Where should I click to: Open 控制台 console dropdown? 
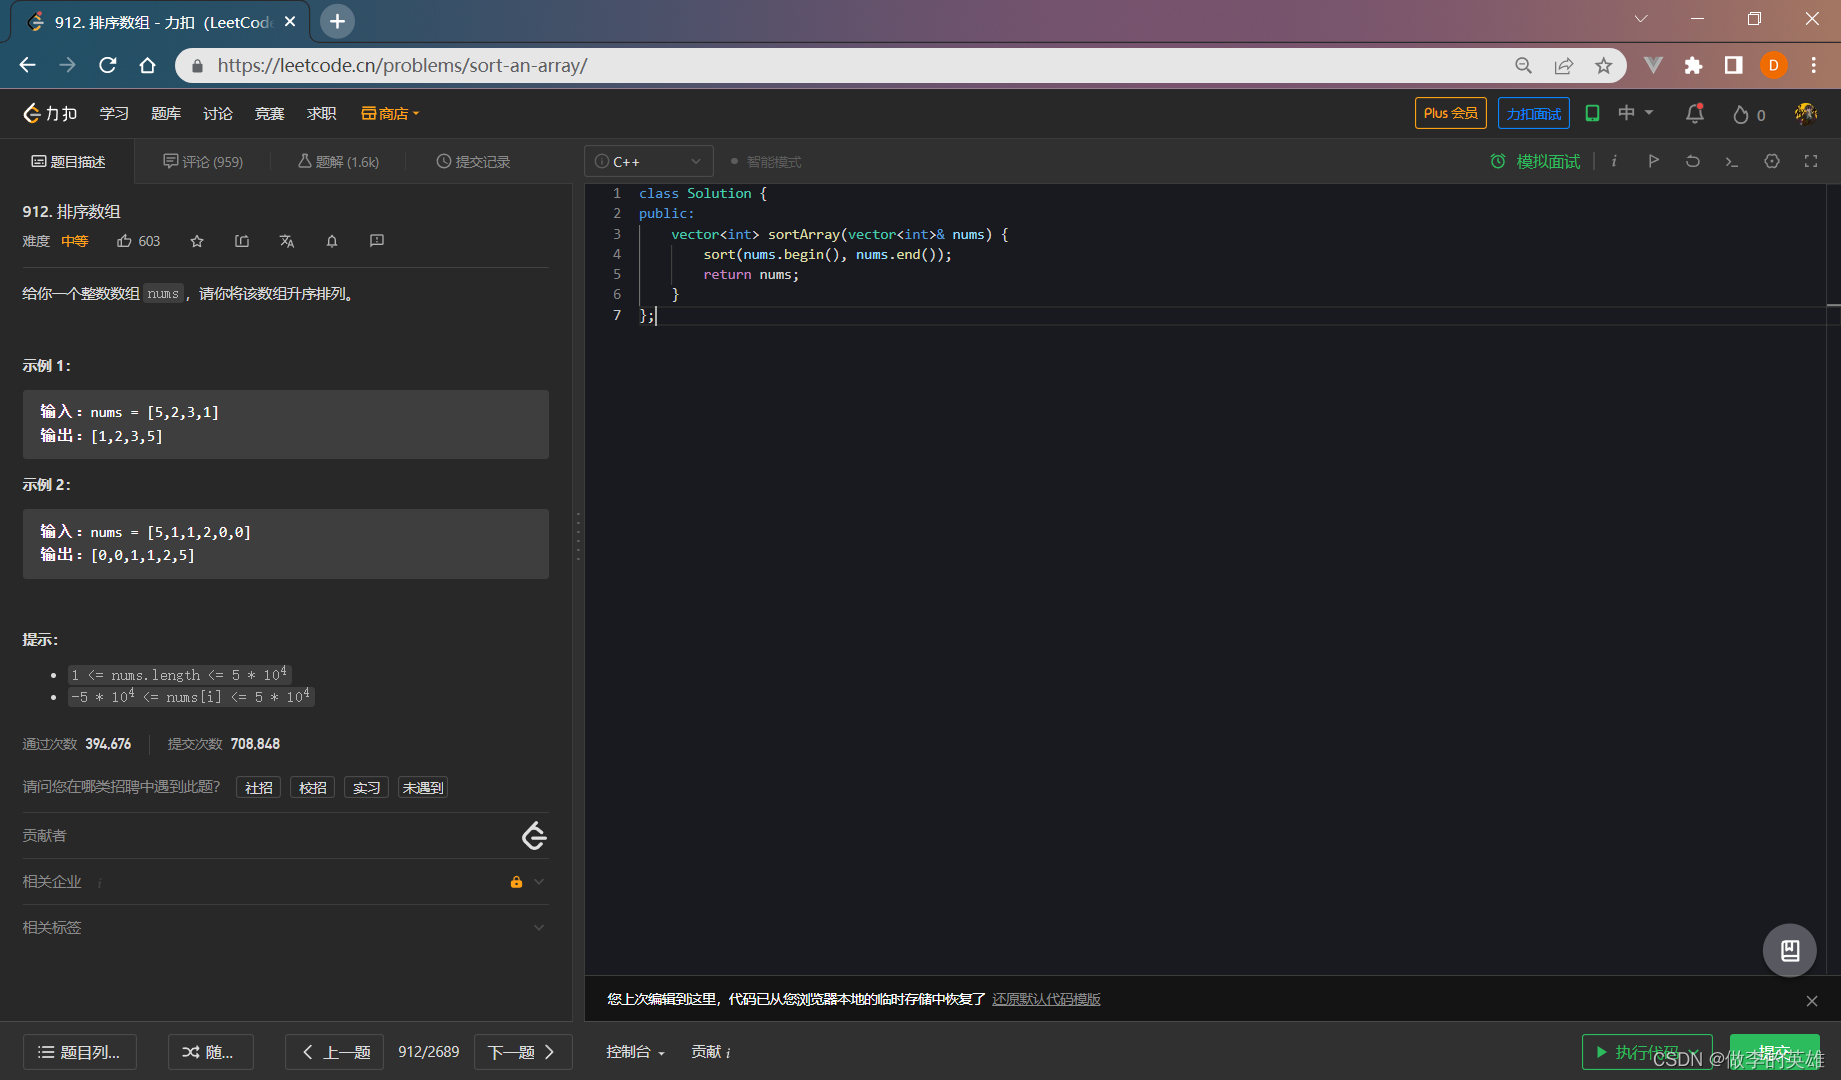pos(635,1051)
